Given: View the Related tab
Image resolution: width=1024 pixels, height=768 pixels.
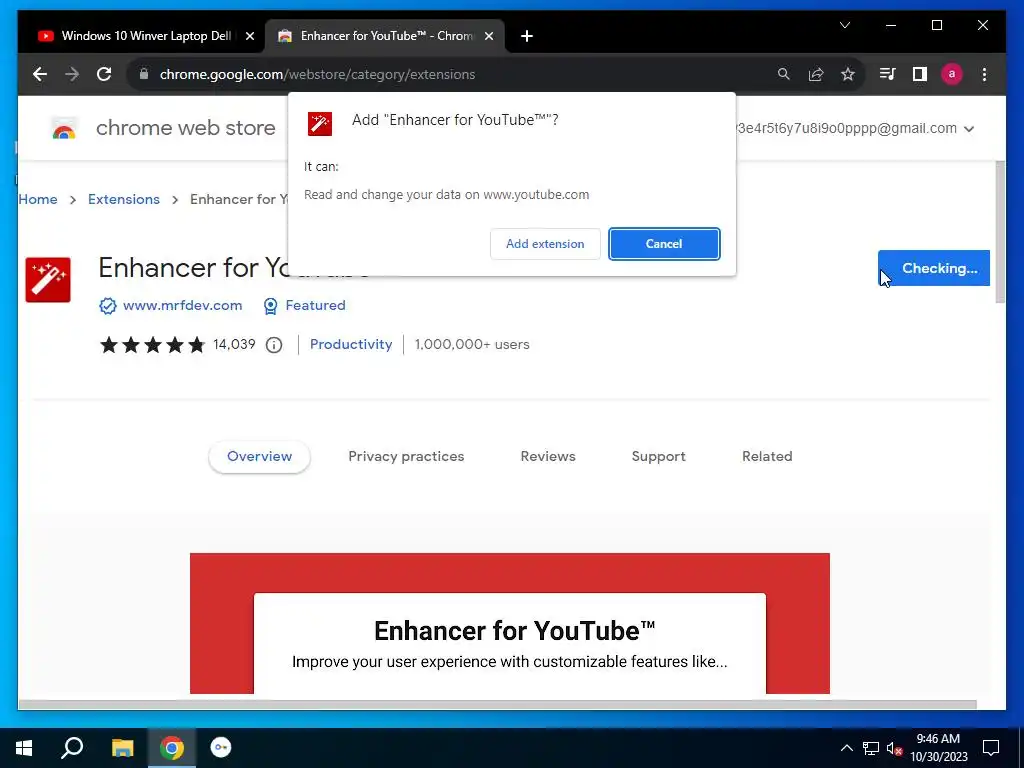Looking at the screenshot, I should 767,456.
